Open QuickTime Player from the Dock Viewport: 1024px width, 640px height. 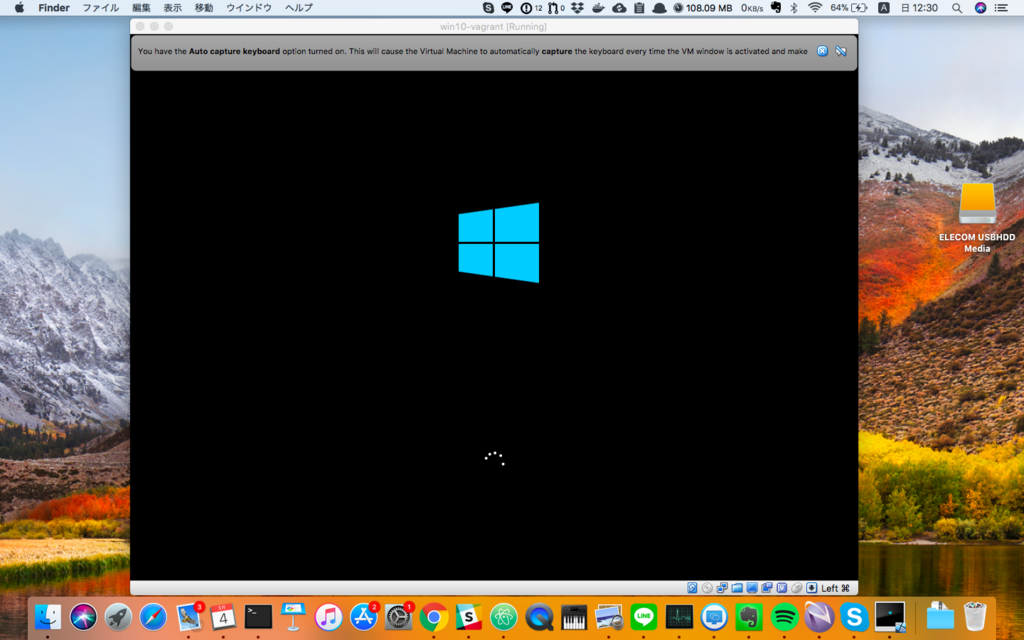(539, 616)
